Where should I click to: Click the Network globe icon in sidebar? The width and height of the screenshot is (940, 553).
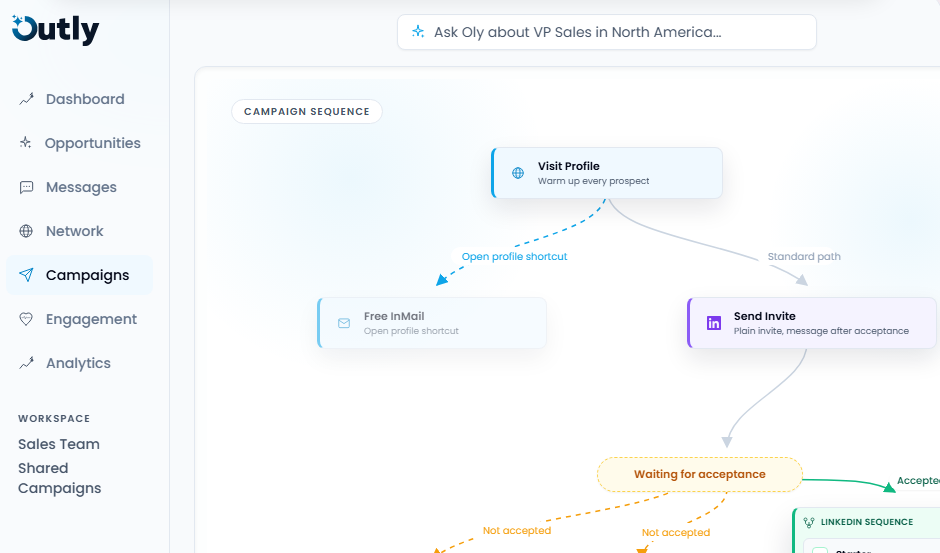click(x=26, y=231)
